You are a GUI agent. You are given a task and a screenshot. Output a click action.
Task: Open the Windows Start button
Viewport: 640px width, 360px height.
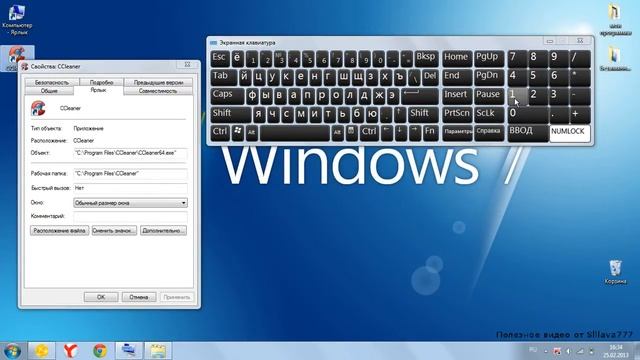click(x=12, y=351)
